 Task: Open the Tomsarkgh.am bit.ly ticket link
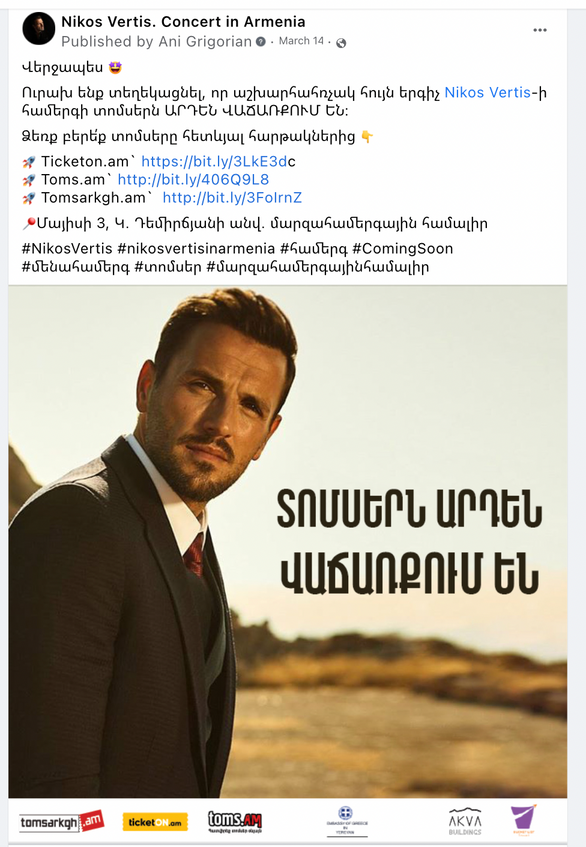coord(232,198)
